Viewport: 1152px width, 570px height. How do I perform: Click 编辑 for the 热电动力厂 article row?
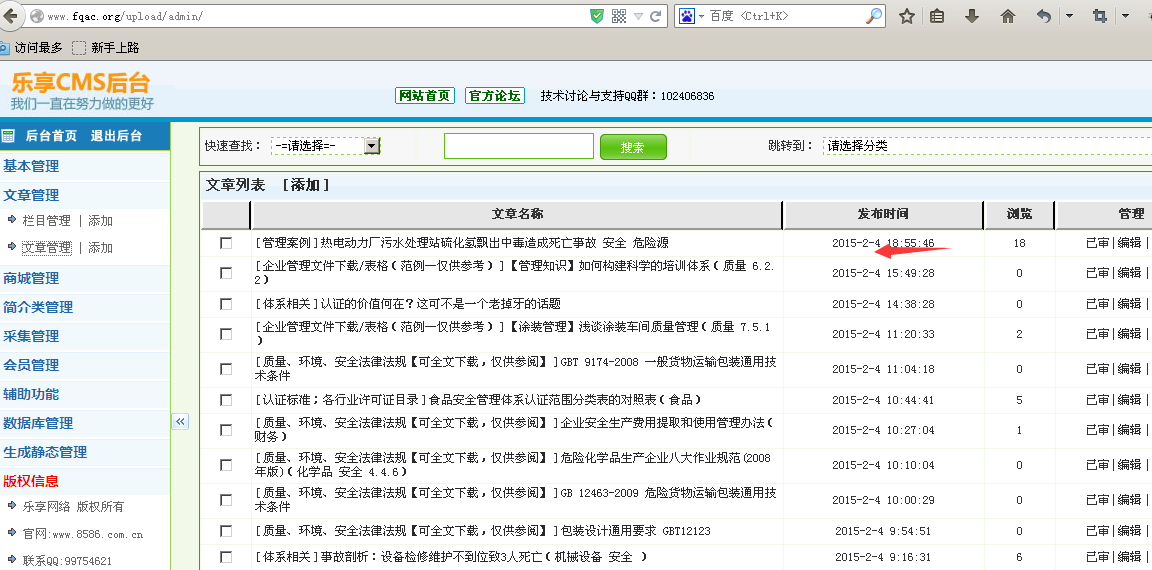coord(1129,242)
